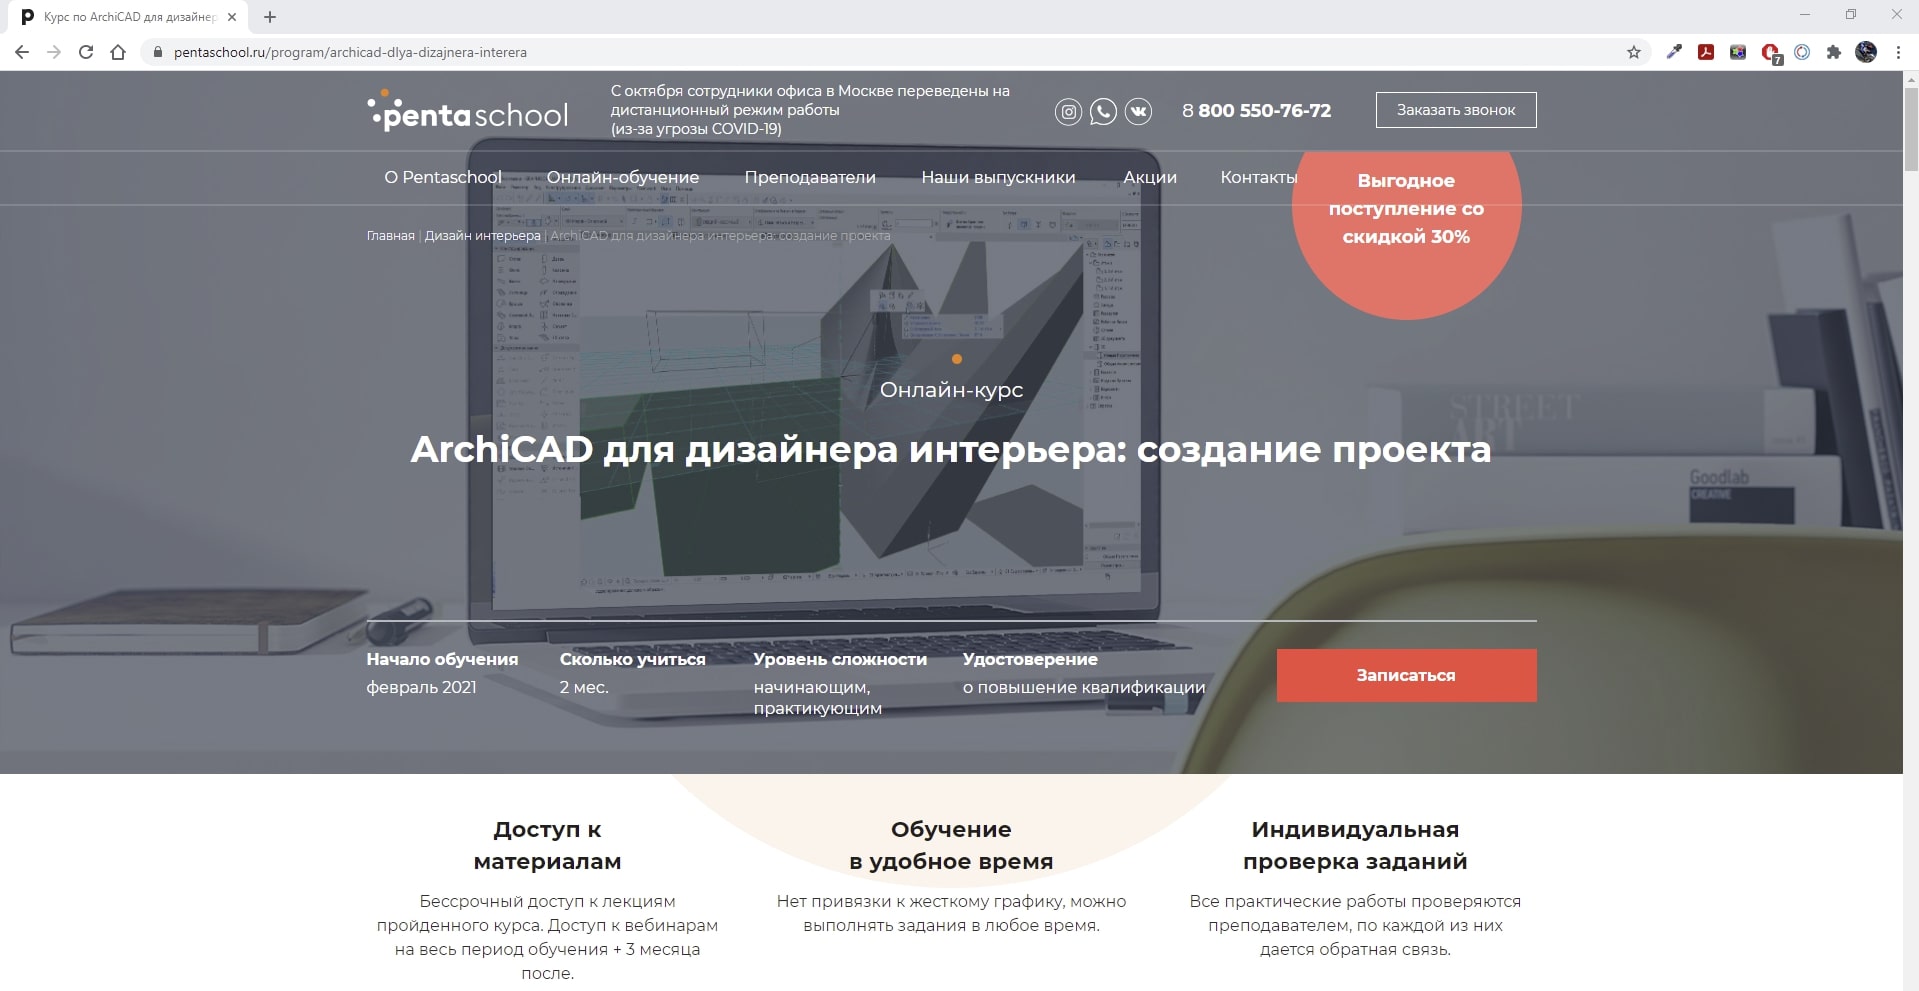Image resolution: width=1919 pixels, height=991 pixels.
Task: Bookmark this page with the star
Action: [1634, 52]
